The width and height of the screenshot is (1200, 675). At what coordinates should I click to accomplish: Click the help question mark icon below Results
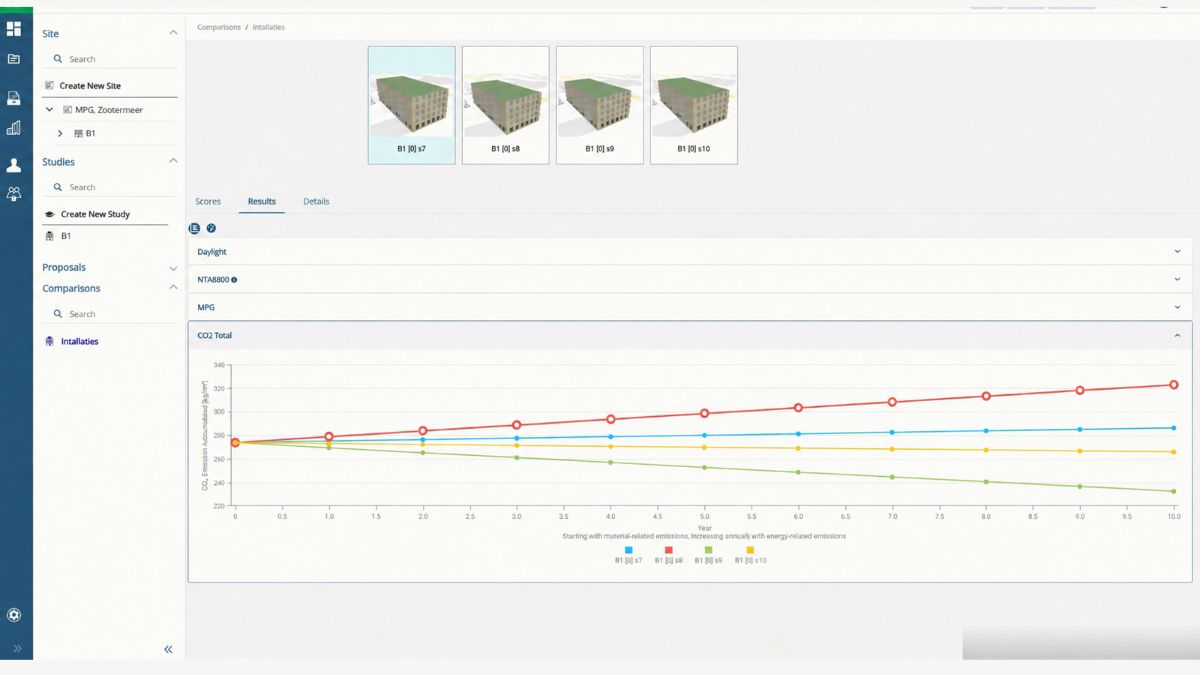pos(211,228)
